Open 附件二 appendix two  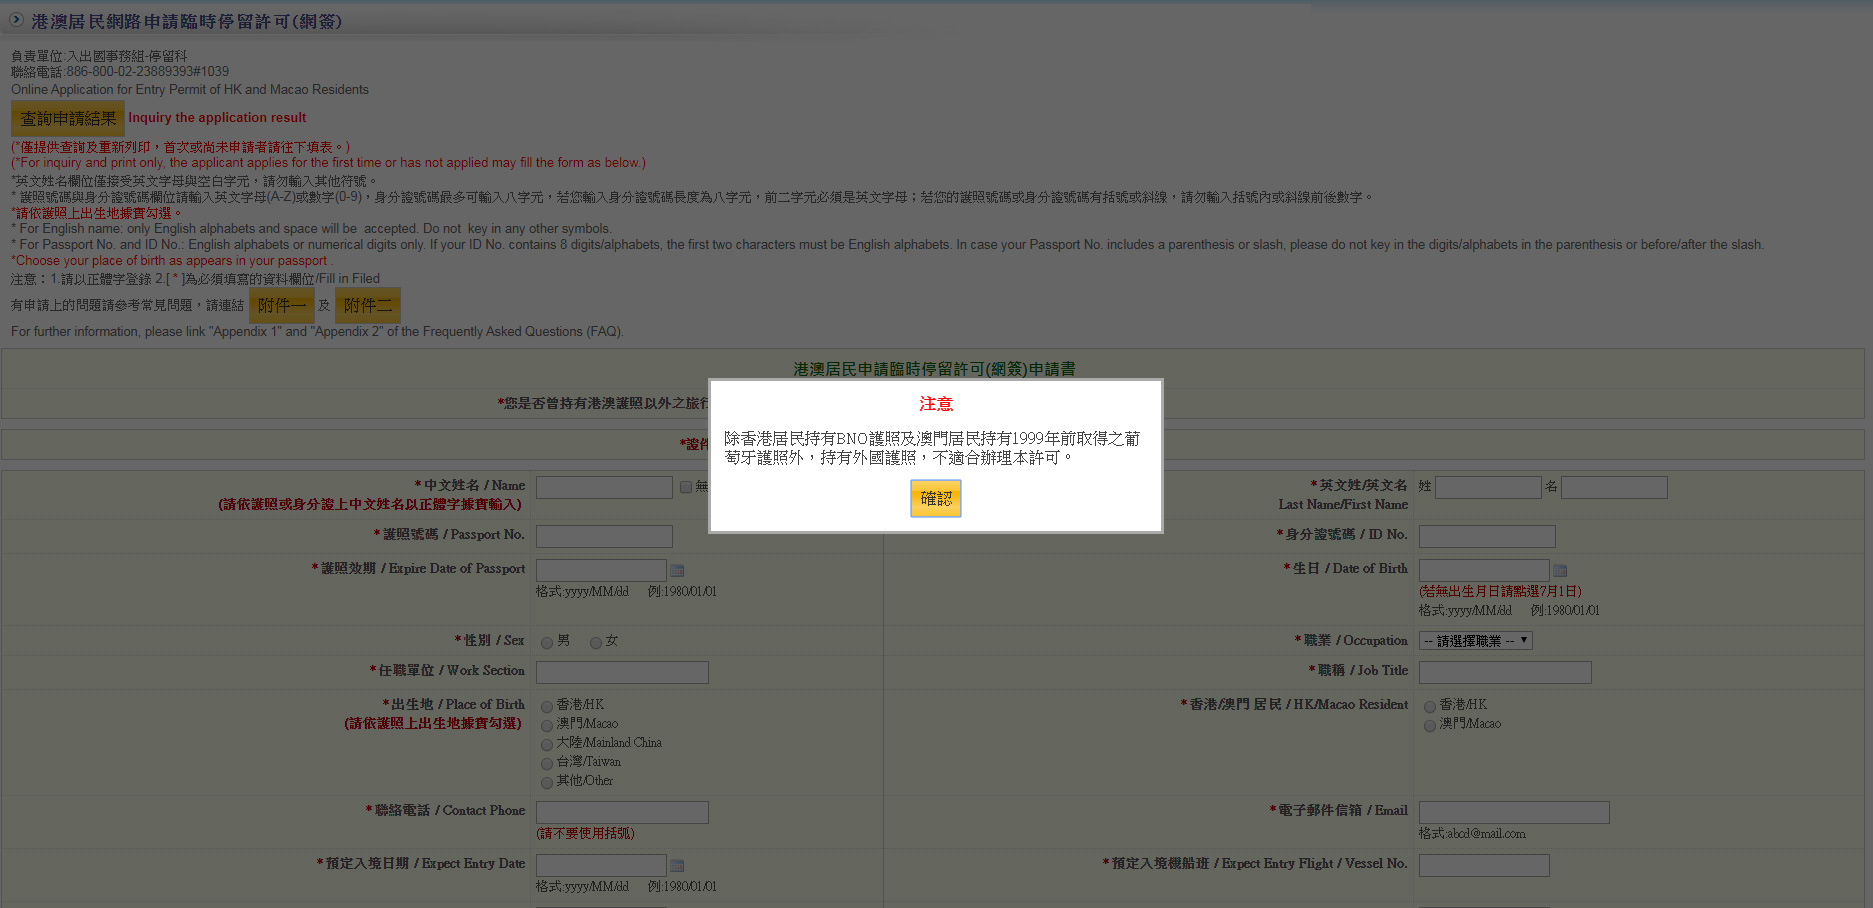click(x=367, y=306)
